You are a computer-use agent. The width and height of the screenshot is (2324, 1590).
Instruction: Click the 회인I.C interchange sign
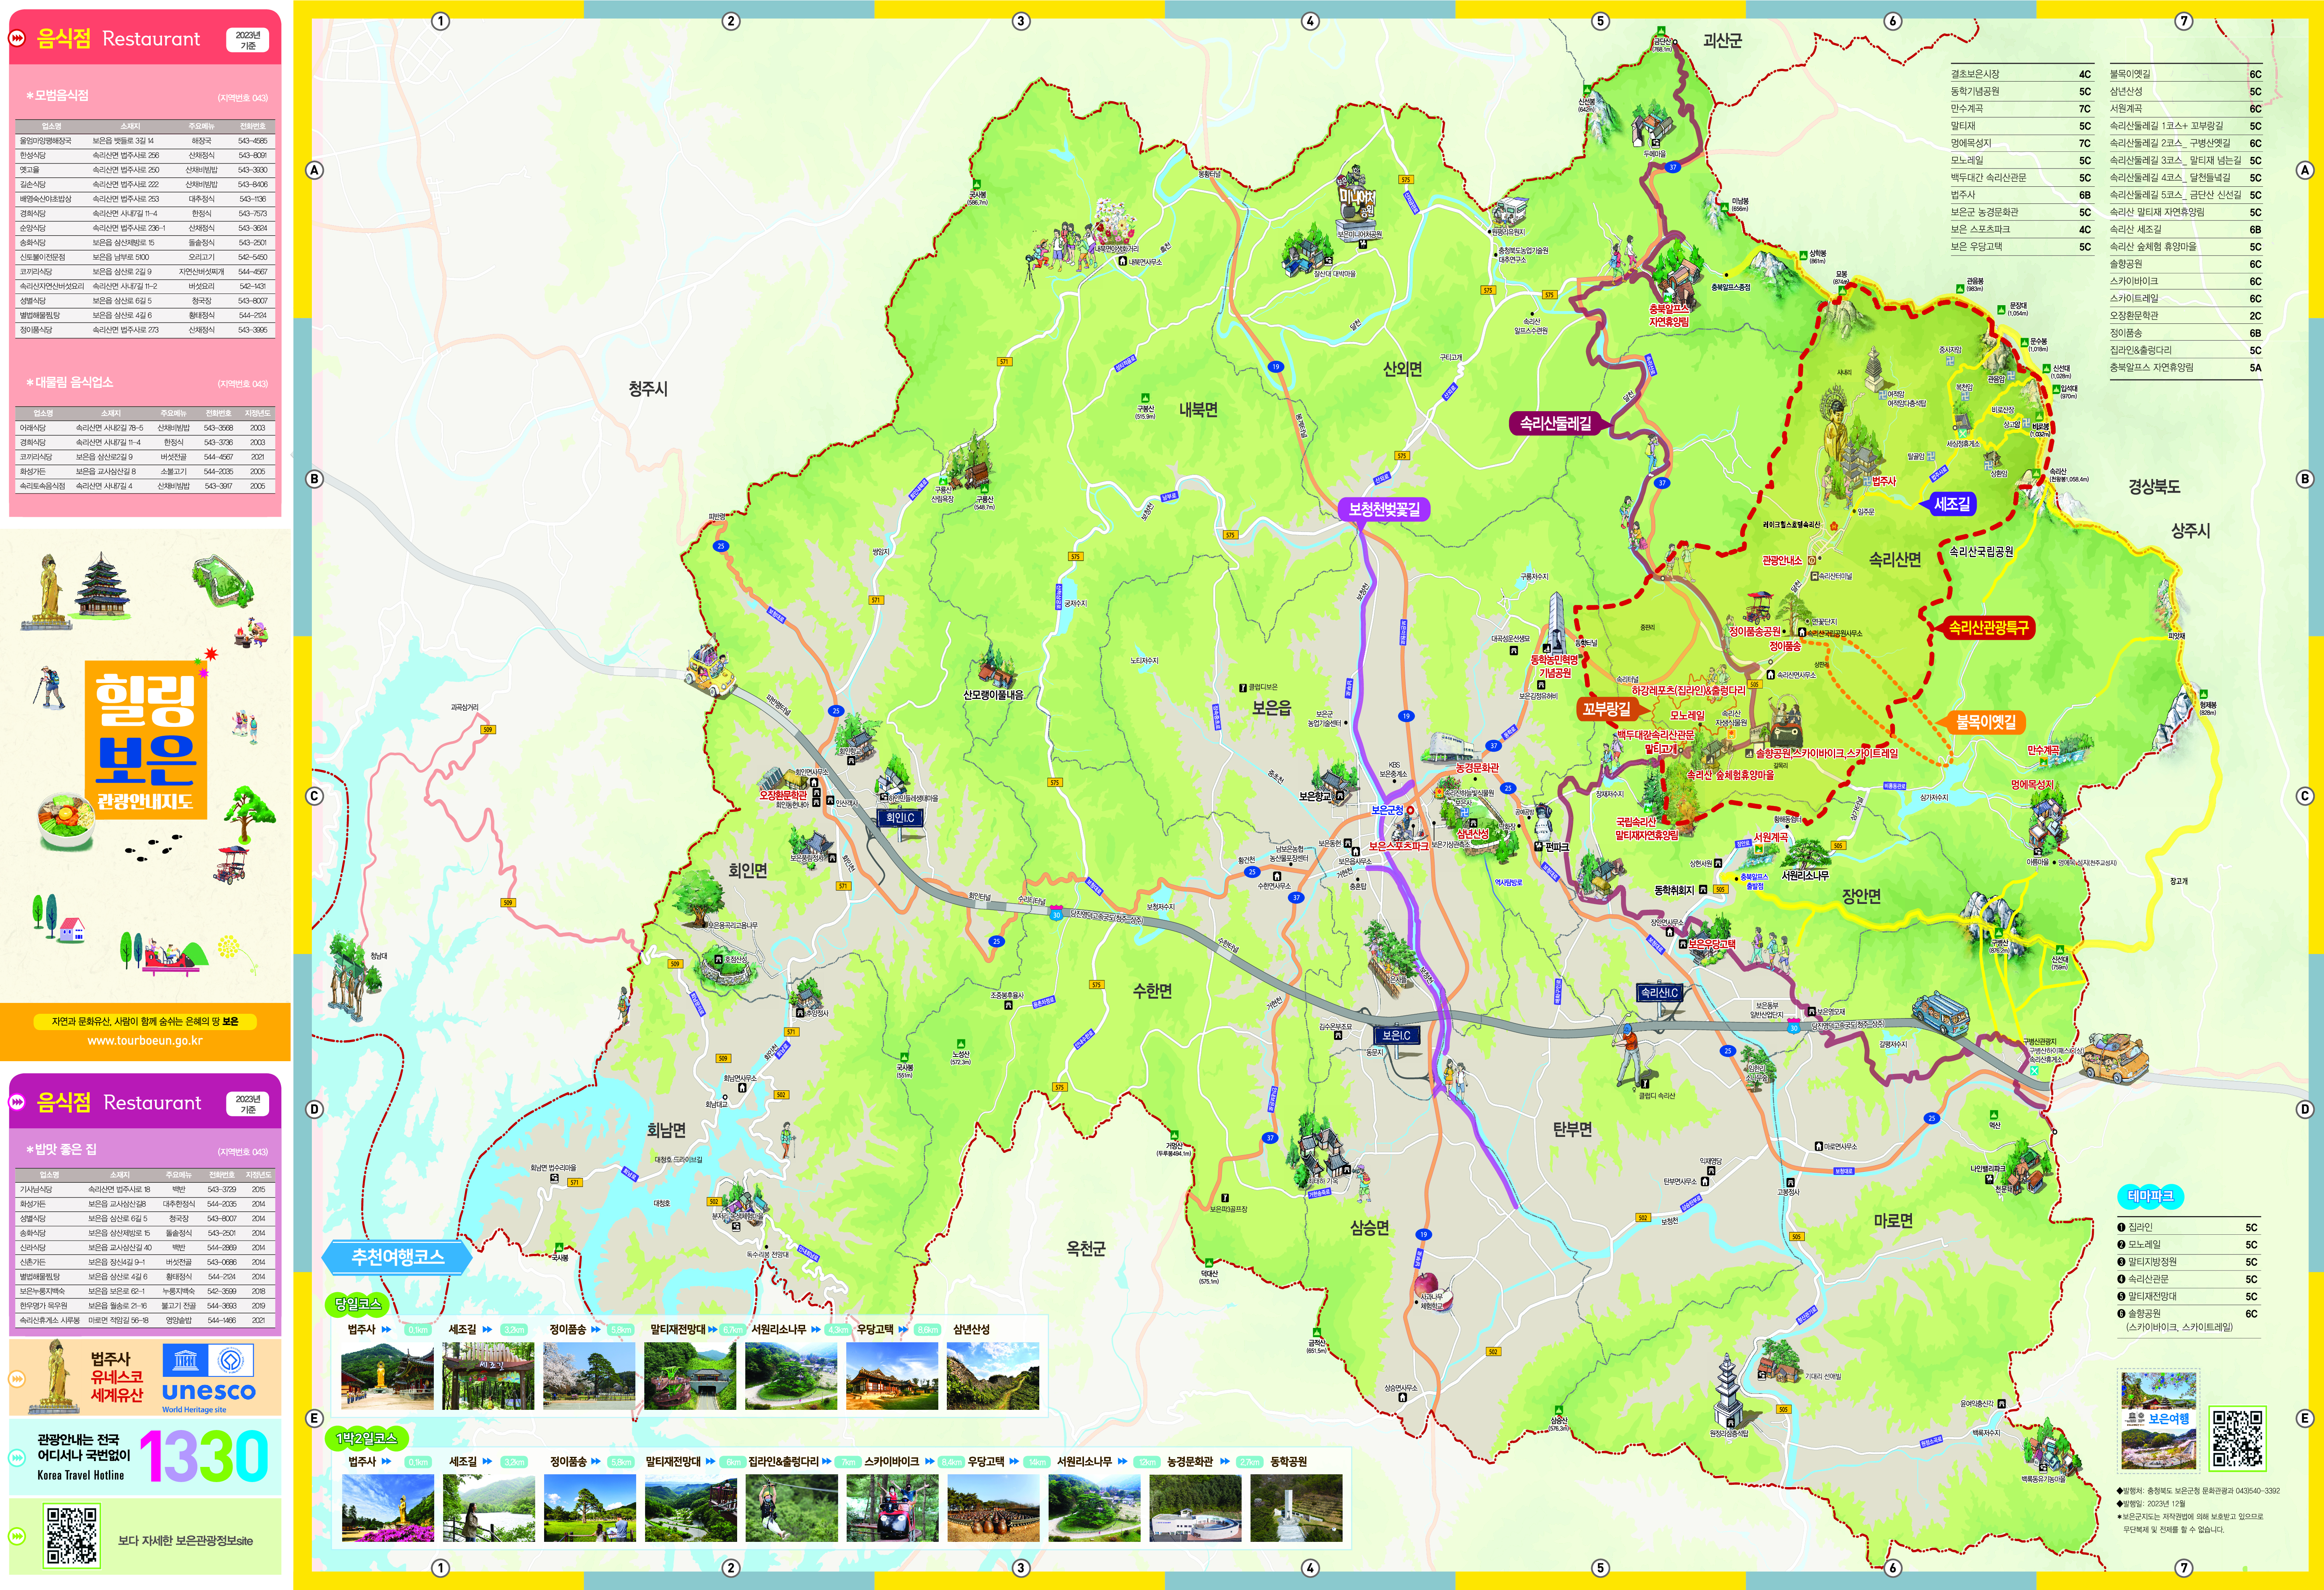click(x=900, y=818)
